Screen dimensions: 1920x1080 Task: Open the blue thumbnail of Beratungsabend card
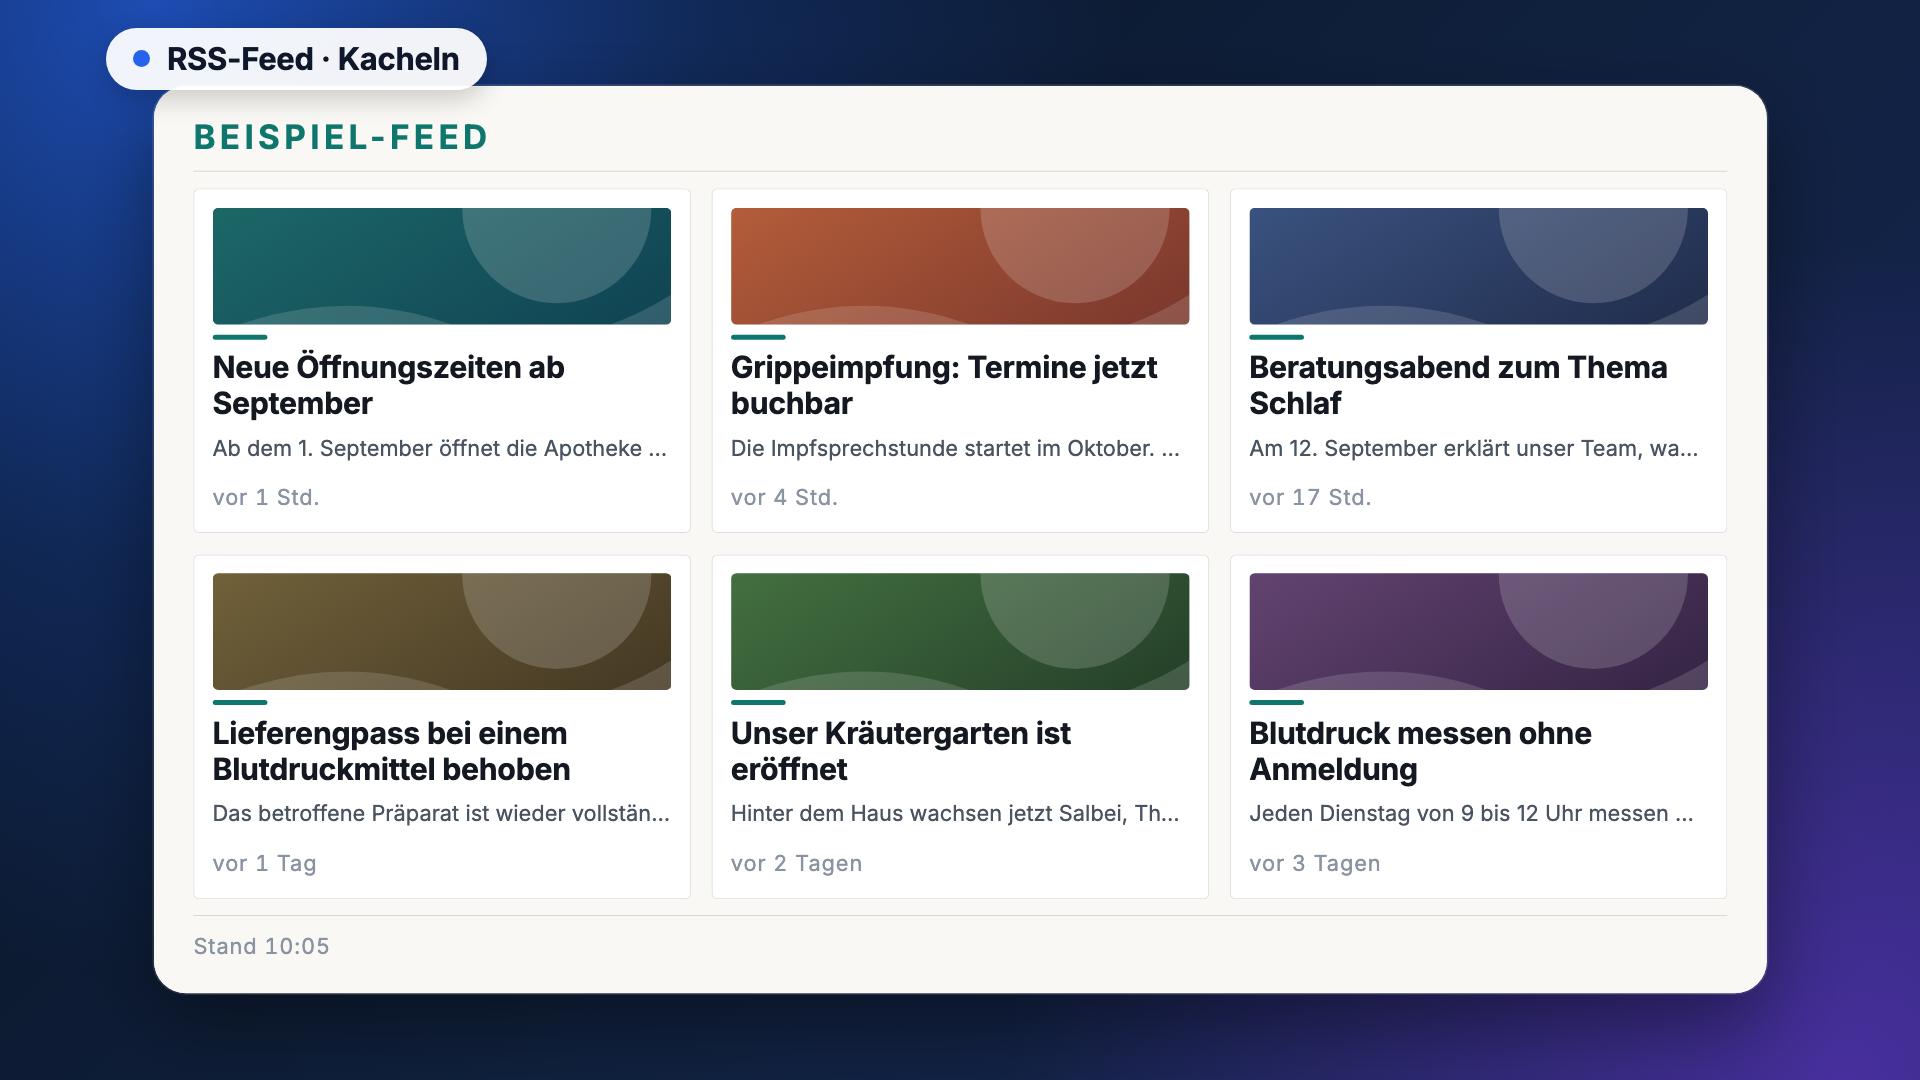[1478, 266]
